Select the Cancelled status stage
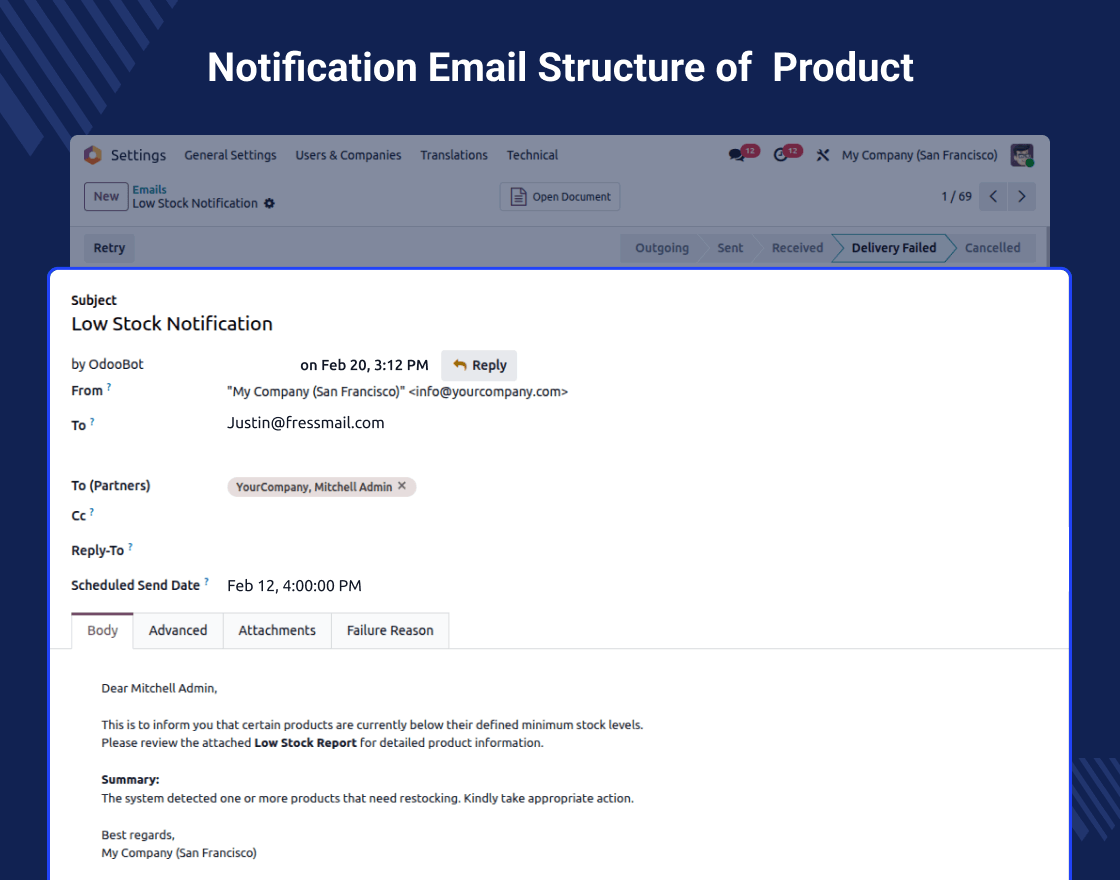 (x=992, y=248)
